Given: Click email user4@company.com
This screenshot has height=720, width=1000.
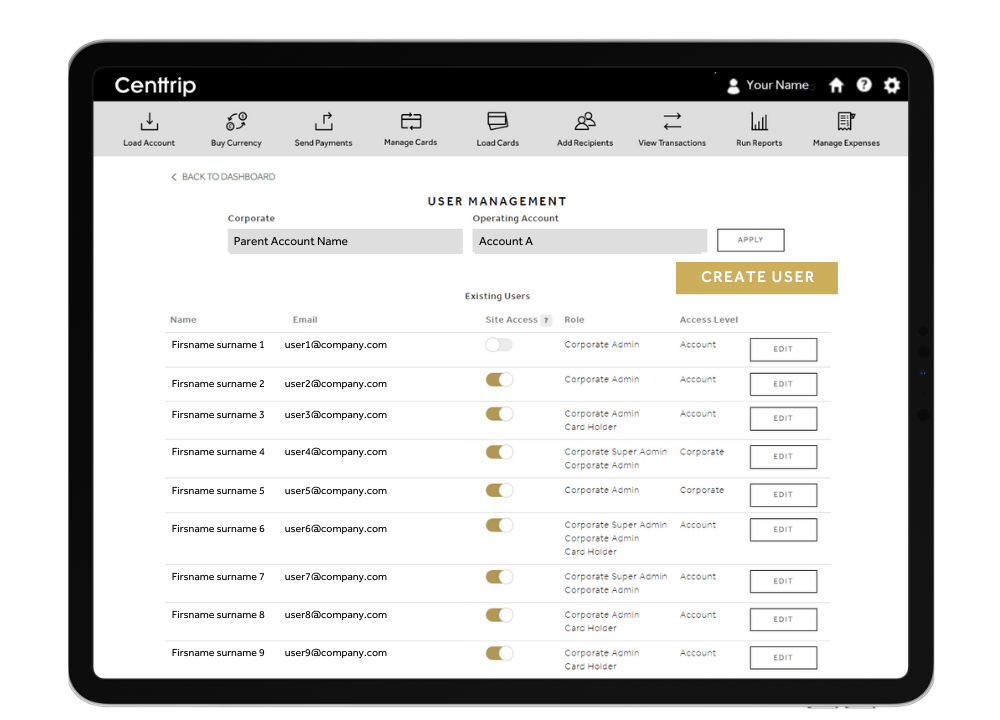Looking at the screenshot, I should point(335,452).
